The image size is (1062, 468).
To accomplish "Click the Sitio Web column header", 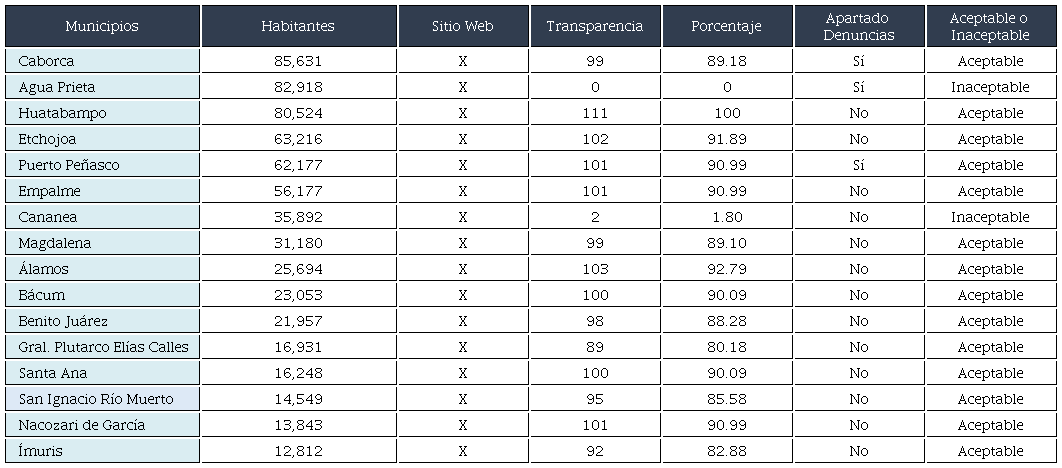I will [x=463, y=26].
